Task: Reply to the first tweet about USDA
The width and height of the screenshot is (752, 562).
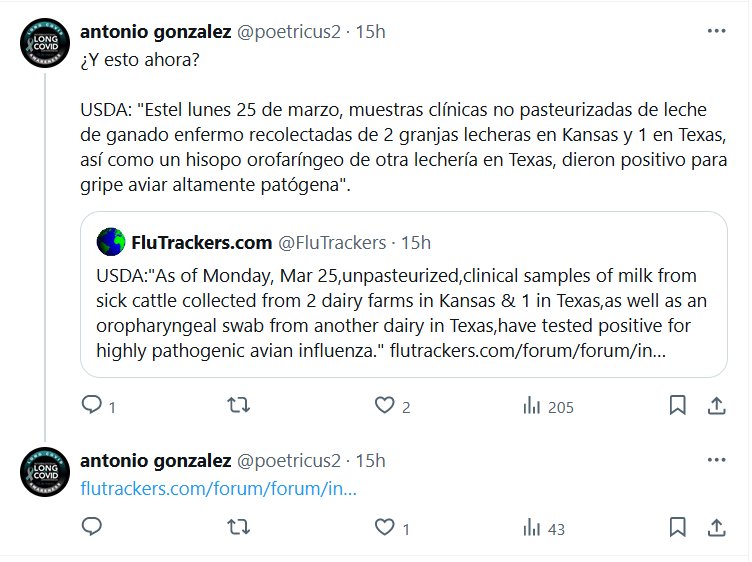Action: coord(92,406)
